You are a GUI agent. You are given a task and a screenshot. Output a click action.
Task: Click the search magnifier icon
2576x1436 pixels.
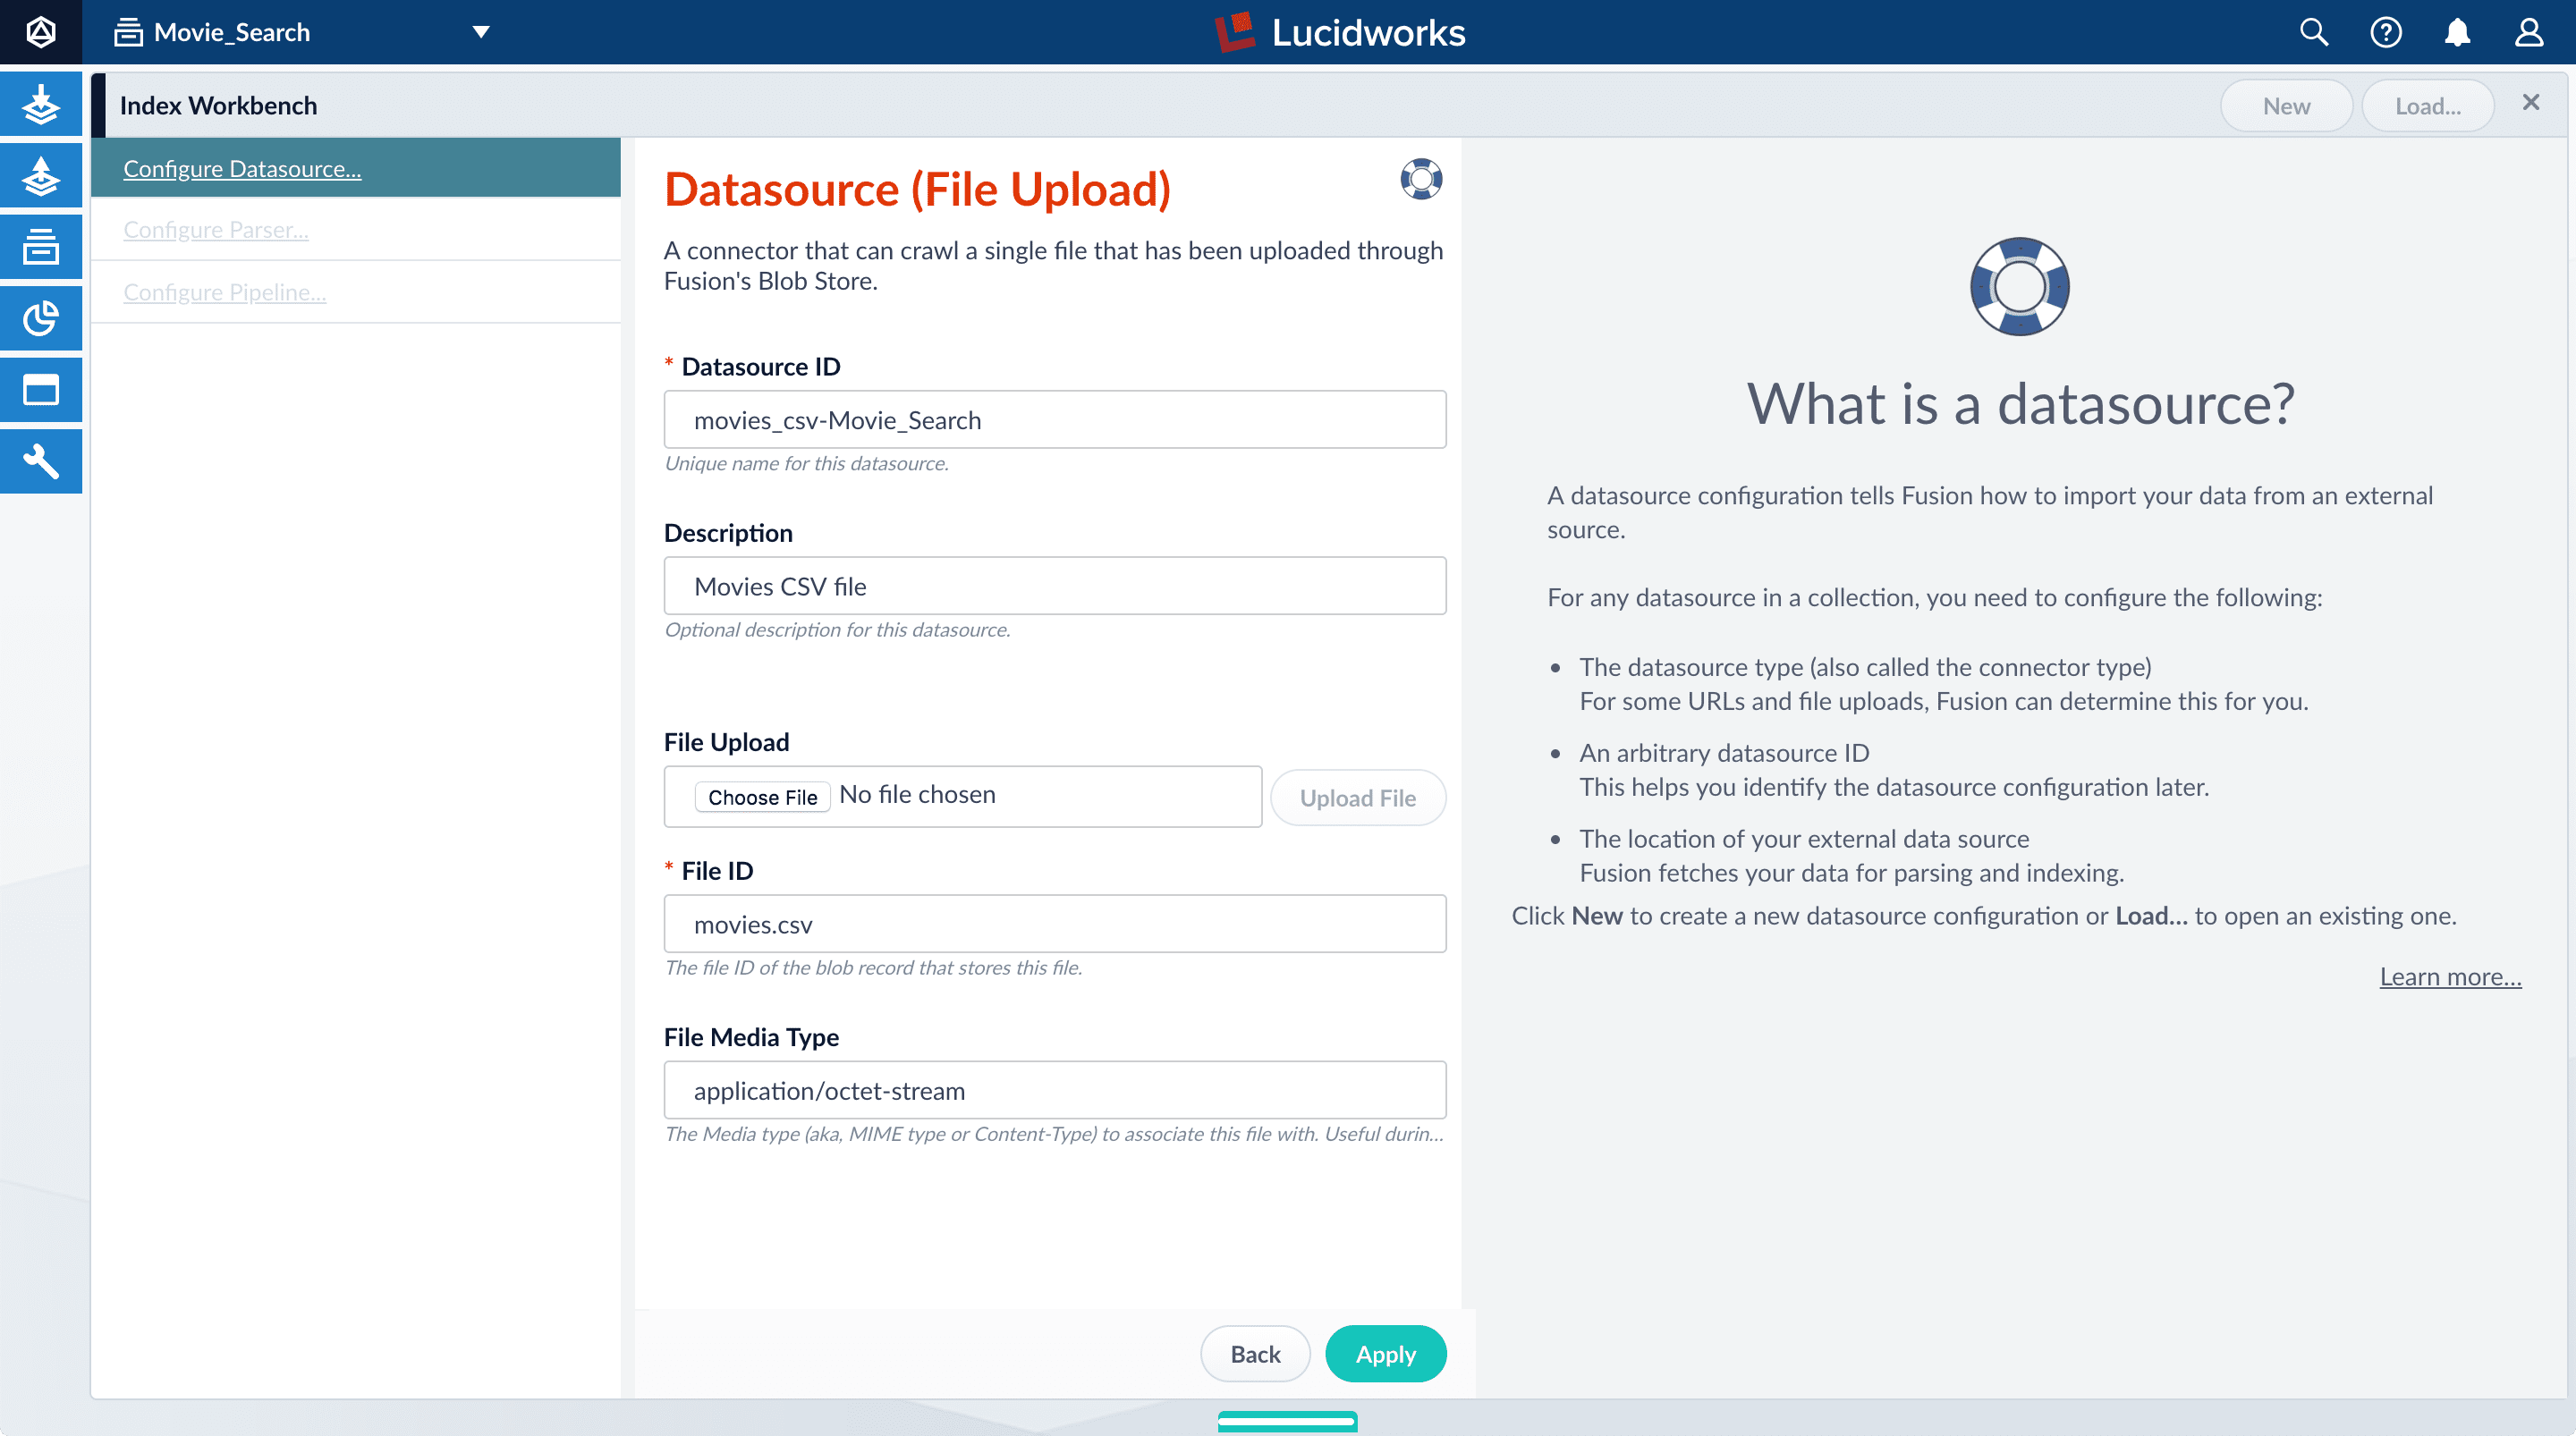(x=2313, y=32)
